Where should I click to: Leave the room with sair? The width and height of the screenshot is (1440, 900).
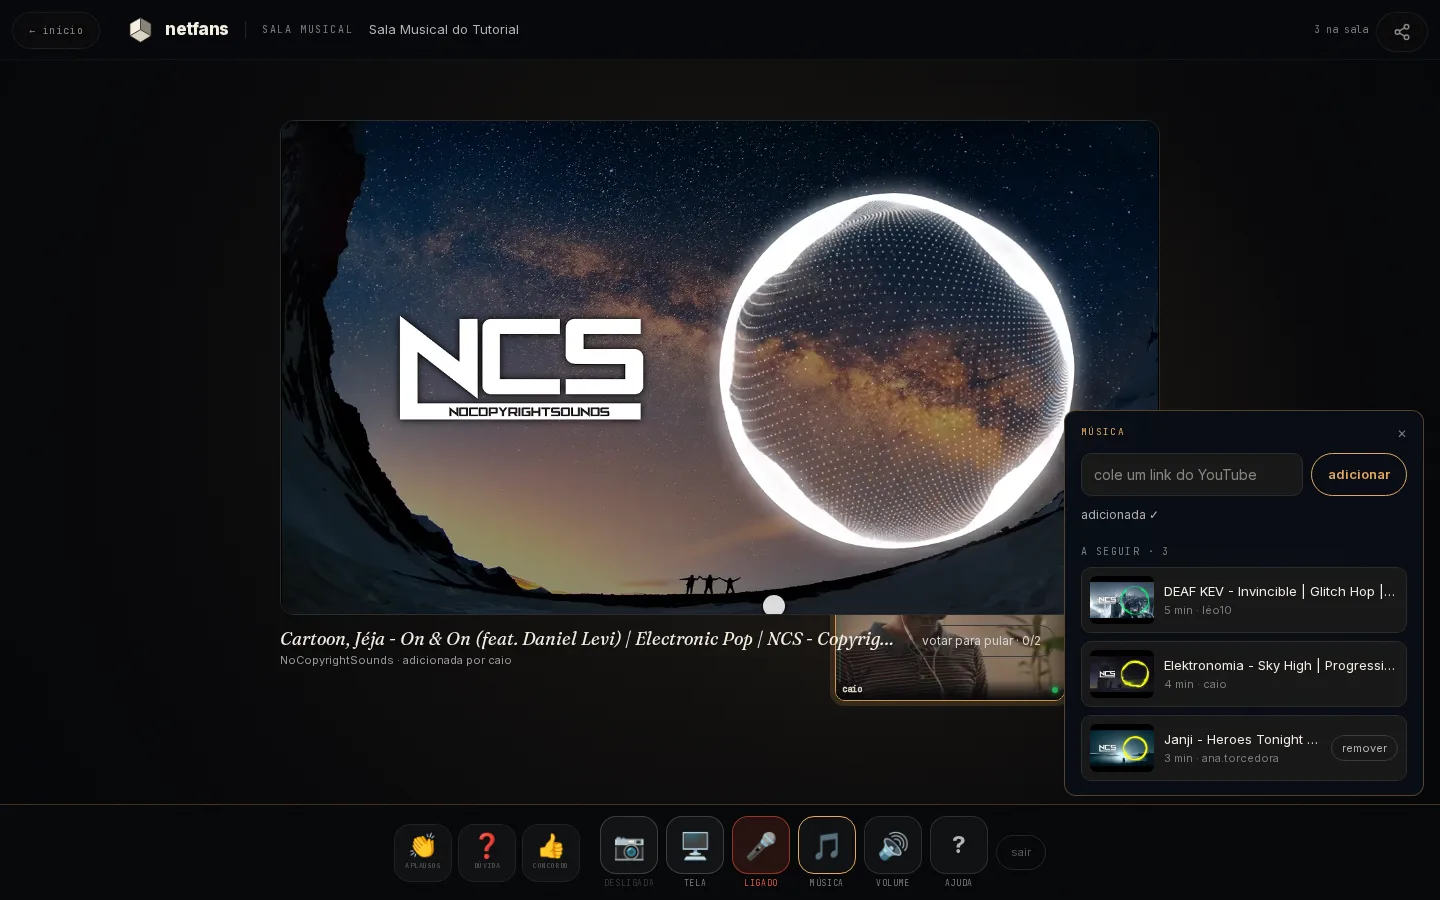coord(1021,852)
